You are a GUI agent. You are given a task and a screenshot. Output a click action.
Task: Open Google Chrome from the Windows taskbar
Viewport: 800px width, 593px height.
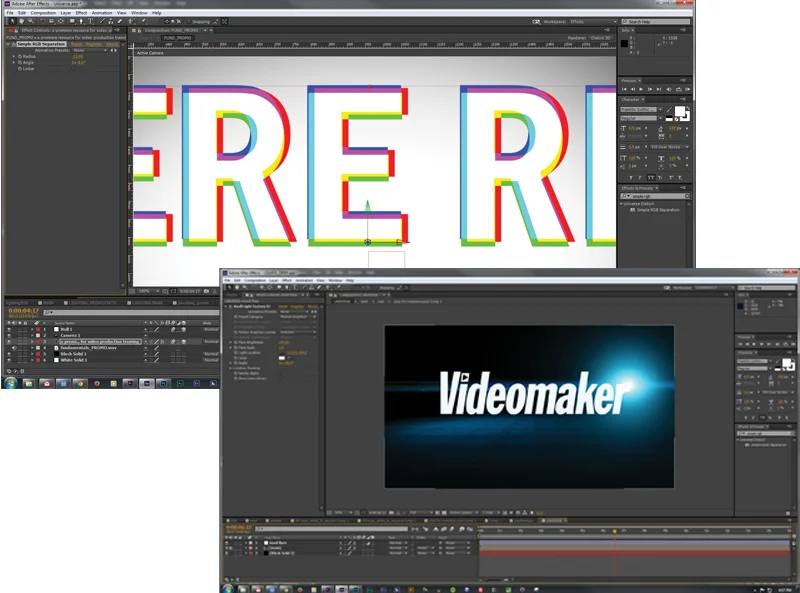79,382
